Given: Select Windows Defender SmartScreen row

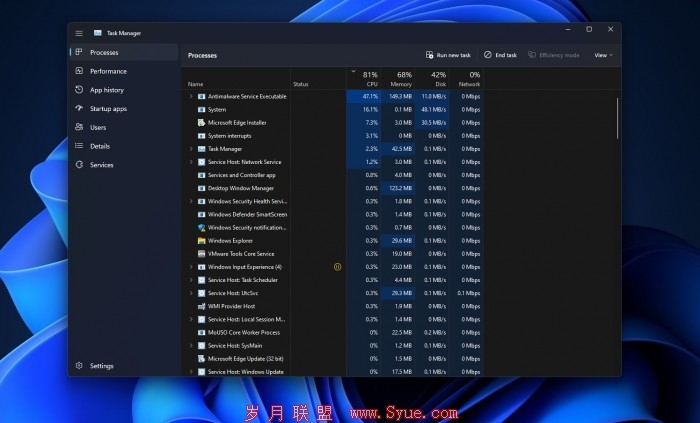Looking at the screenshot, I should pos(333,215).
